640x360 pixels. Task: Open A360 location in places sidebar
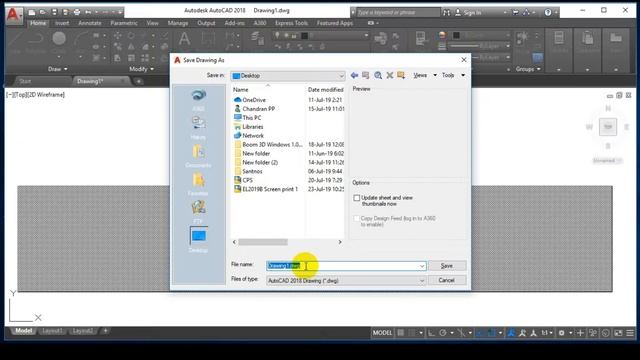pos(198,100)
